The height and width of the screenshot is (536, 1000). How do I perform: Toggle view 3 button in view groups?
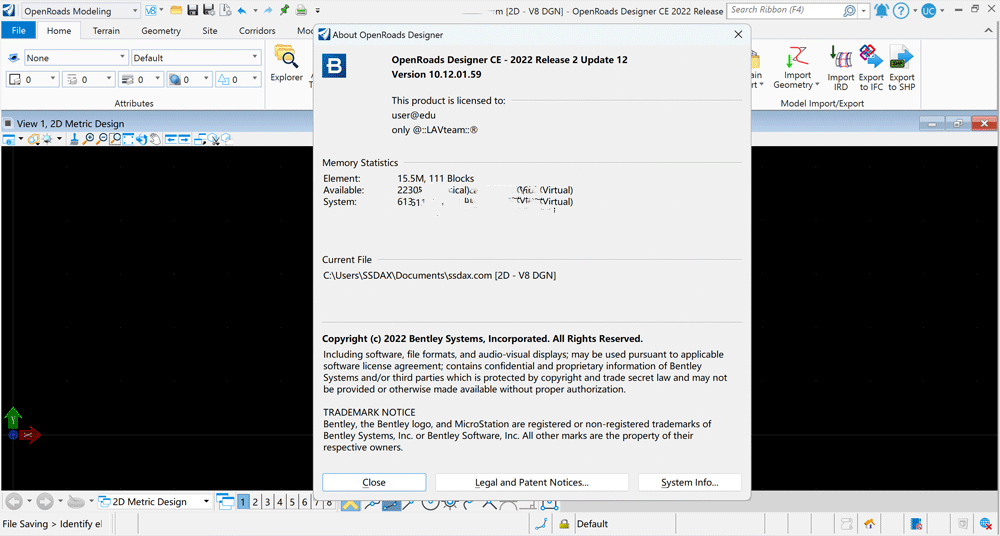click(x=268, y=502)
